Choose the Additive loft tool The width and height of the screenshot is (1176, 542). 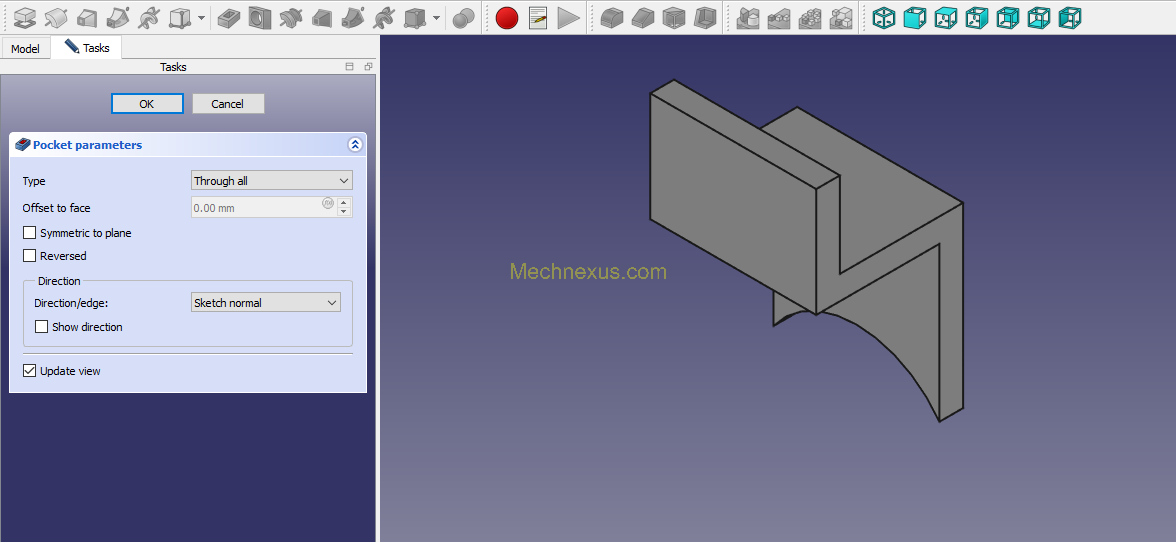87,17
